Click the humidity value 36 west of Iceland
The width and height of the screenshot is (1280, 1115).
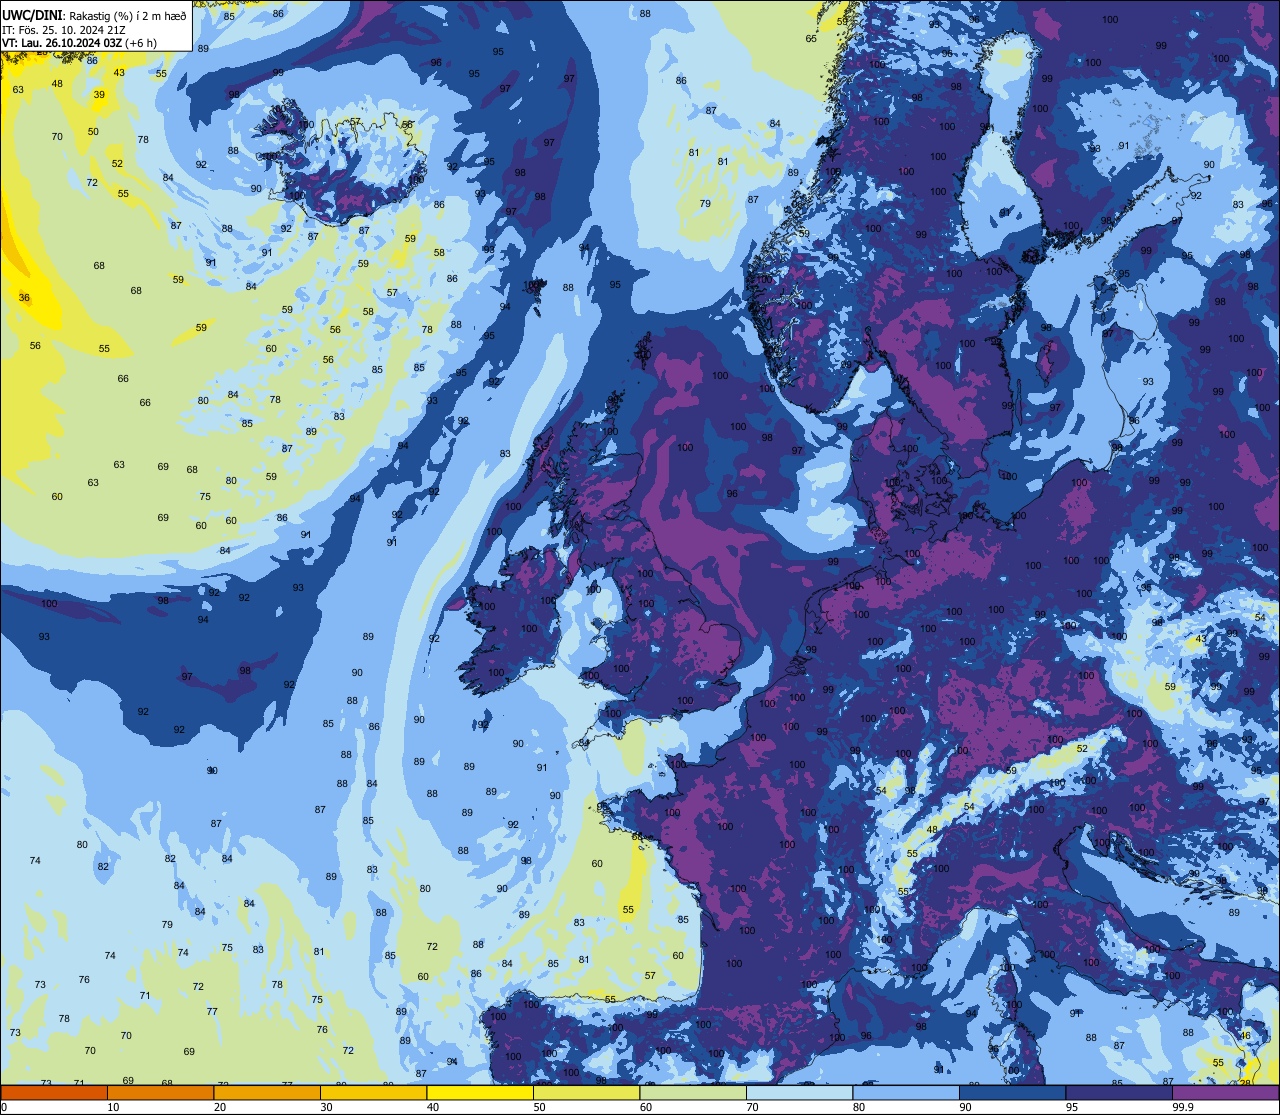24,297
